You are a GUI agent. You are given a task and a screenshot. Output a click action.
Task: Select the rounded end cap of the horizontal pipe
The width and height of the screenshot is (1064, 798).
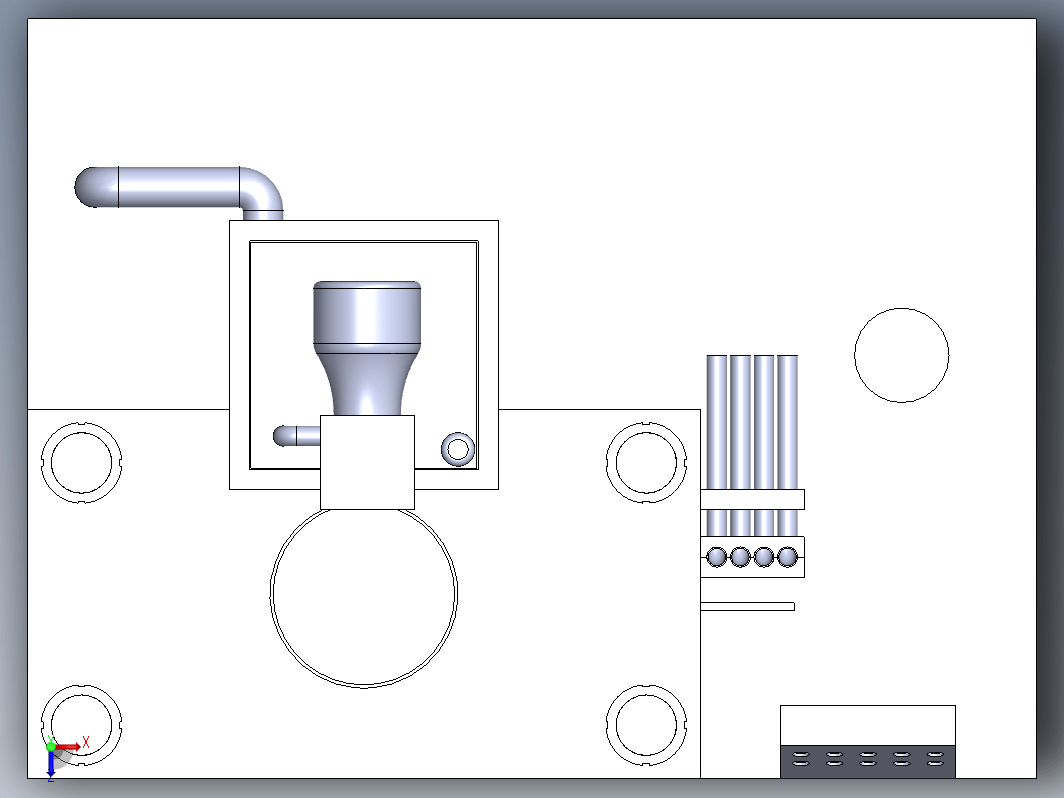pos(96,187)
